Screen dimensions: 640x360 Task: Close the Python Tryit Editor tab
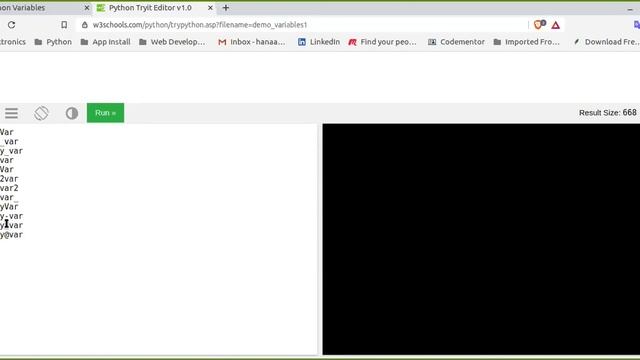[210, 8]
